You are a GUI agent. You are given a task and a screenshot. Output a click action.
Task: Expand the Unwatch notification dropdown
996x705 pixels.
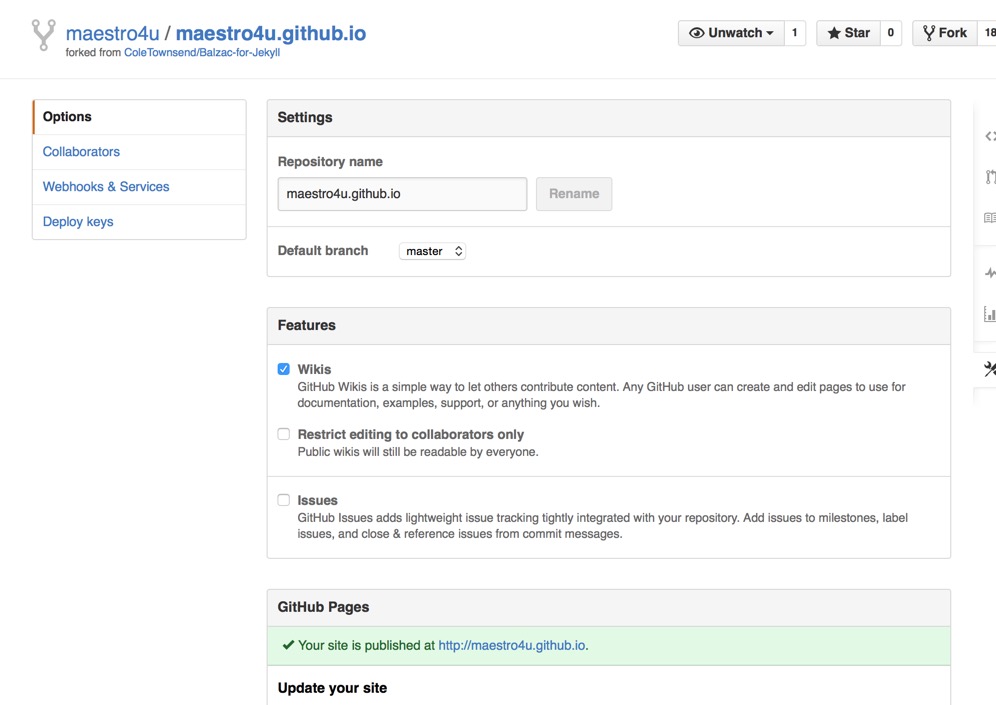[x=731, y=33]
